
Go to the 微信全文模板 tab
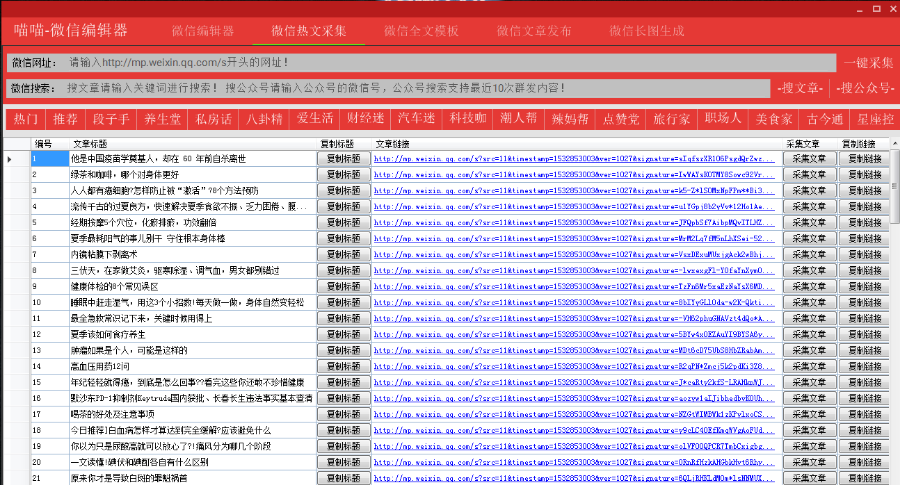coord(421,31)
